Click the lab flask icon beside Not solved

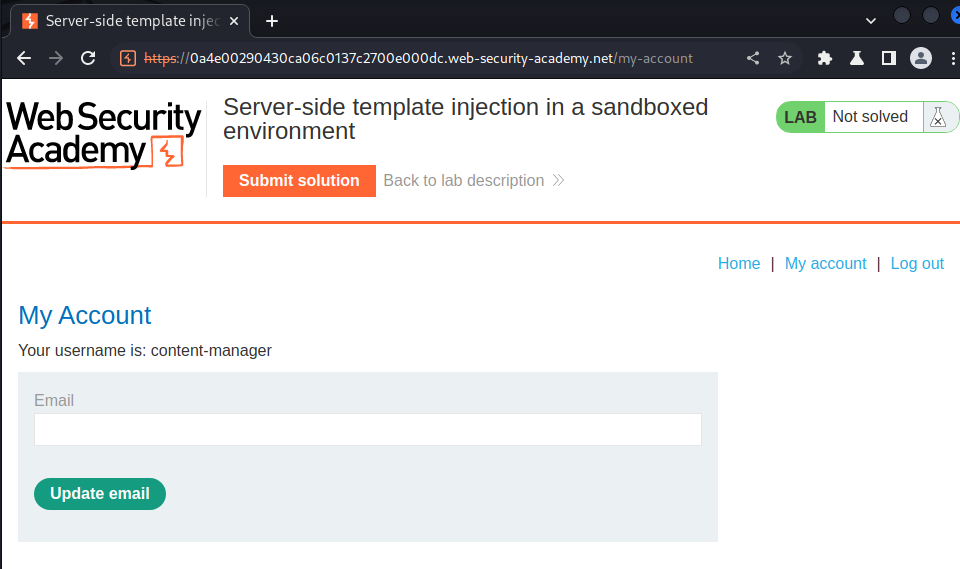coord(938,116)
